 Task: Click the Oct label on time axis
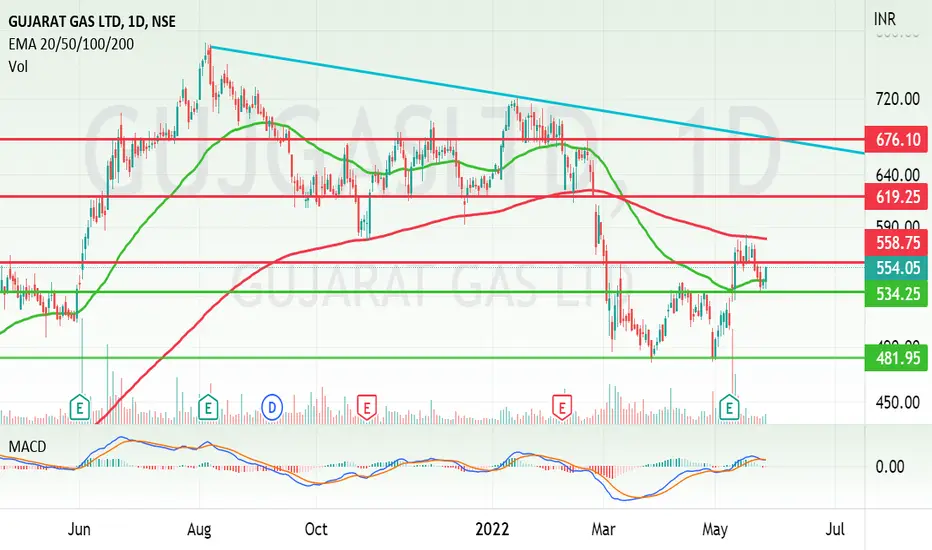point(316,529)
